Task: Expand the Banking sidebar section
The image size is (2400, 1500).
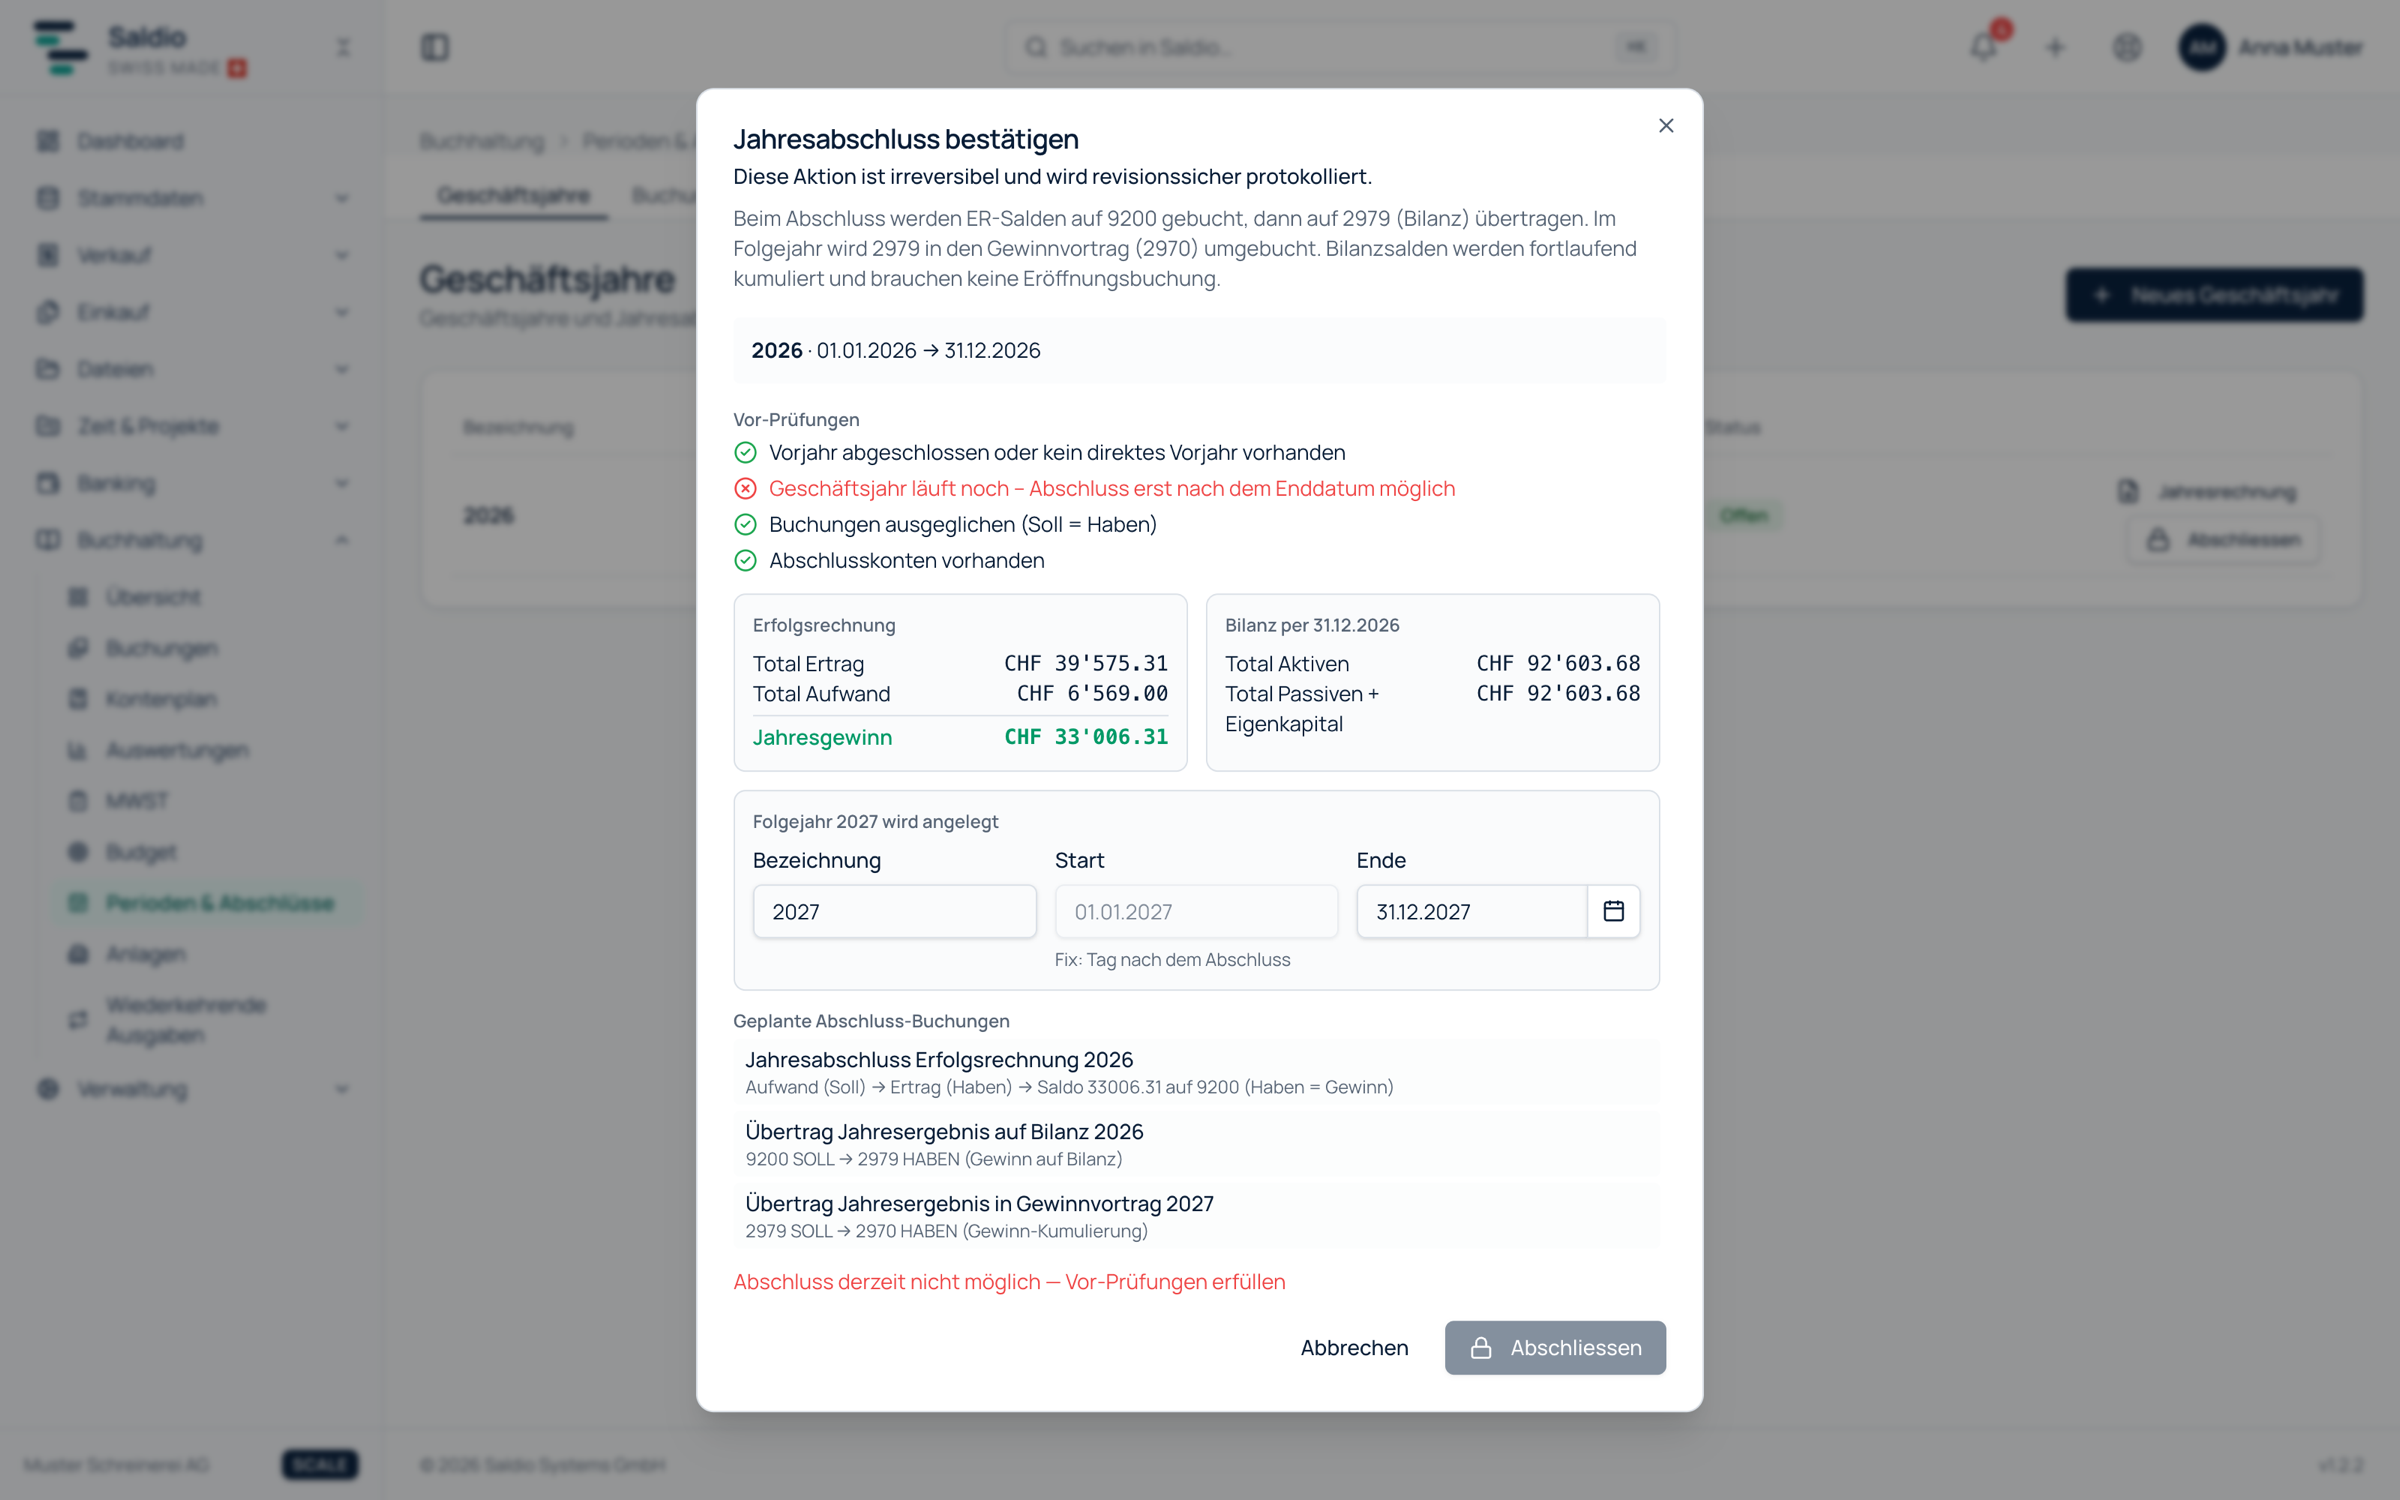Action: coord(192,483)
